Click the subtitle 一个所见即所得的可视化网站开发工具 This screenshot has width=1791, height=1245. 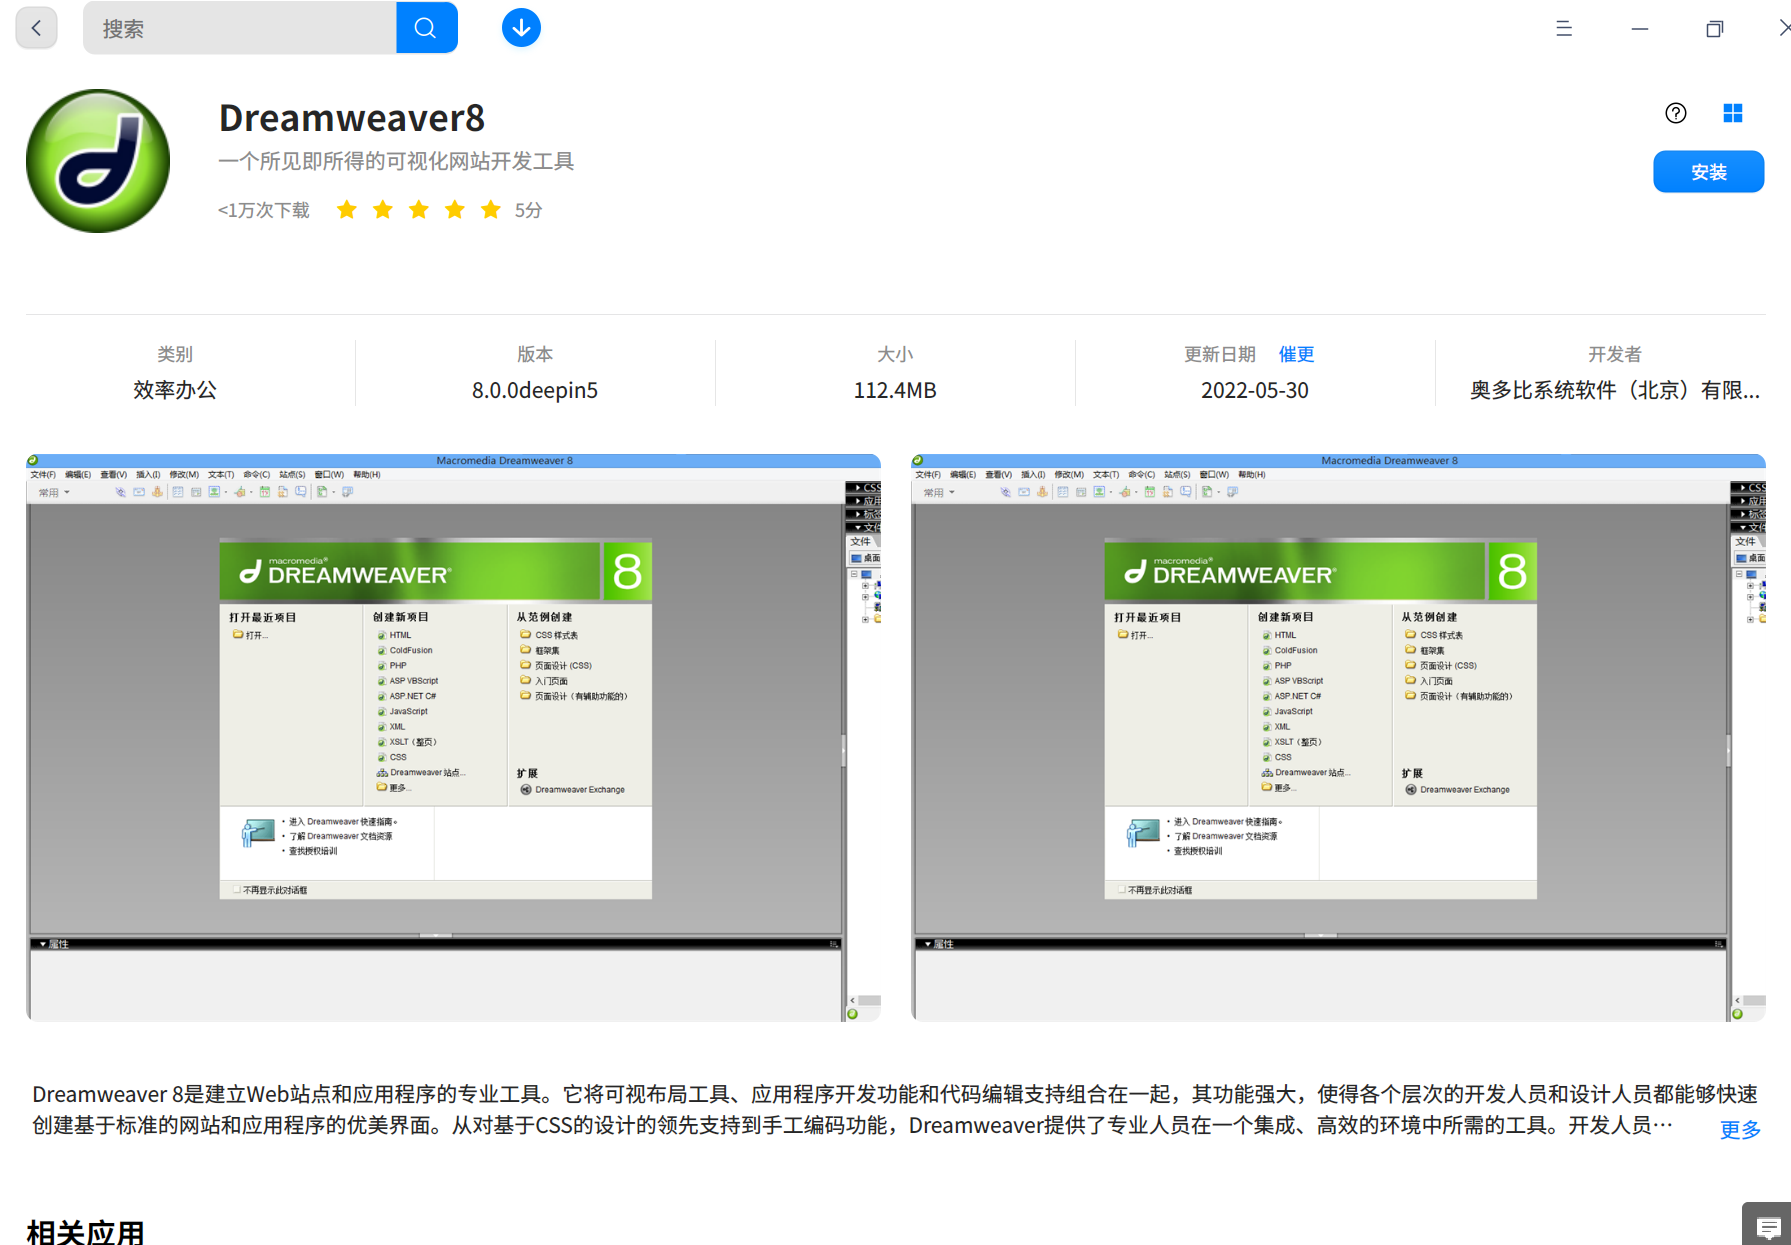click(x=396, y=162)
